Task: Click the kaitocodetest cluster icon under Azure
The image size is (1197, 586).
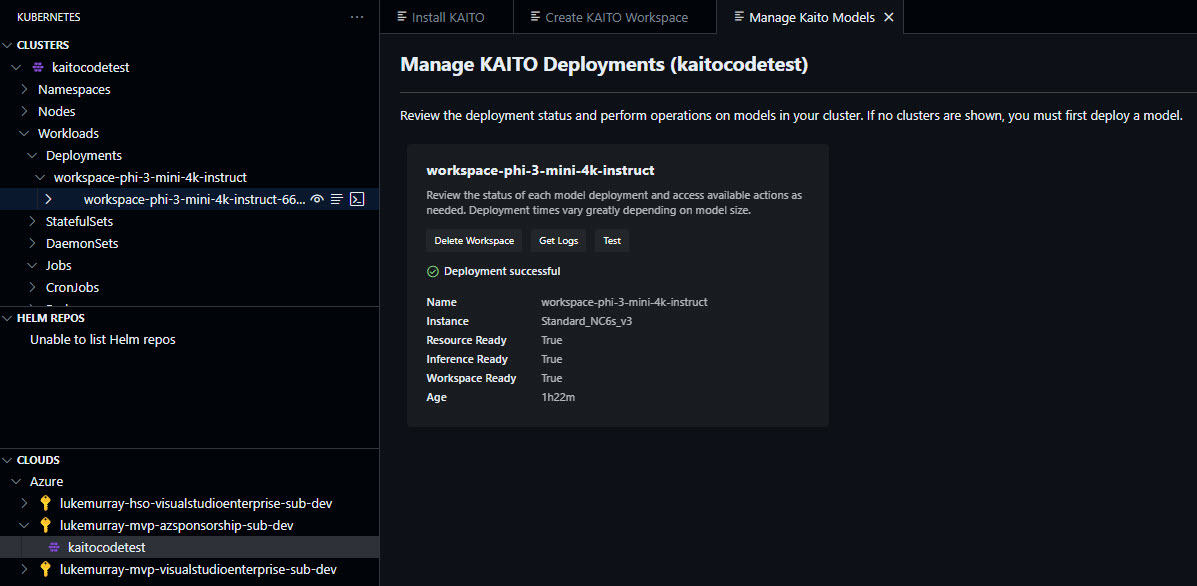Action: tap(53, 547)
